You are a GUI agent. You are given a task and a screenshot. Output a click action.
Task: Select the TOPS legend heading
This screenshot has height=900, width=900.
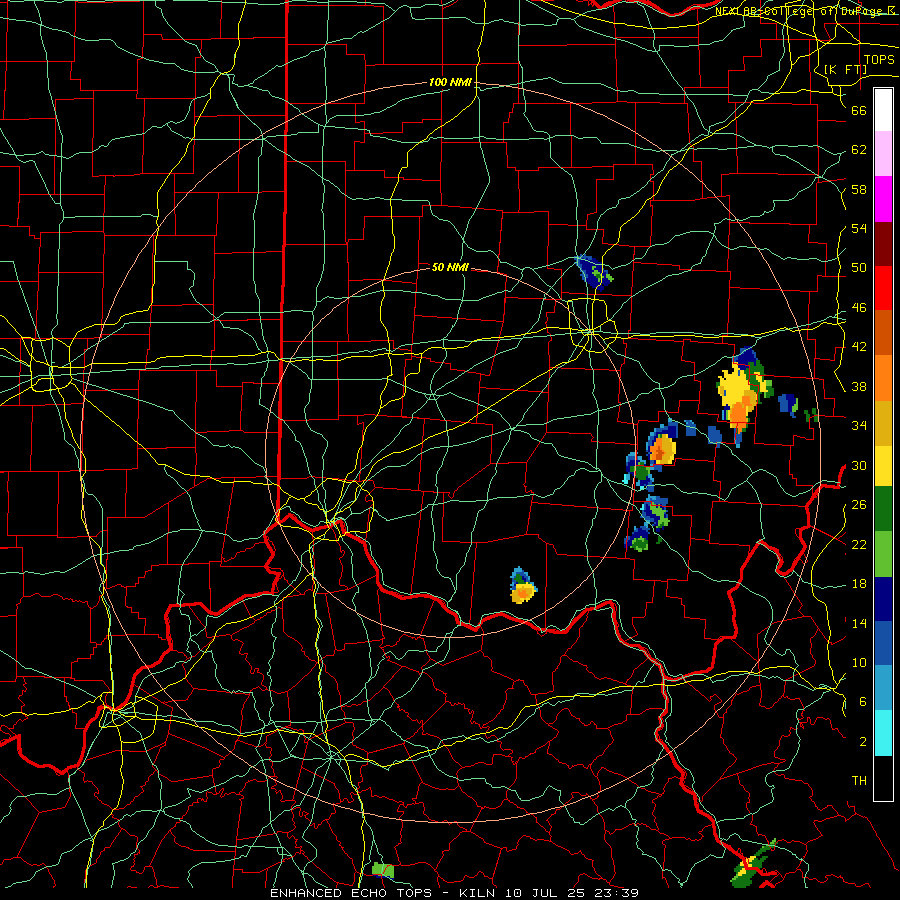[879, 60]
